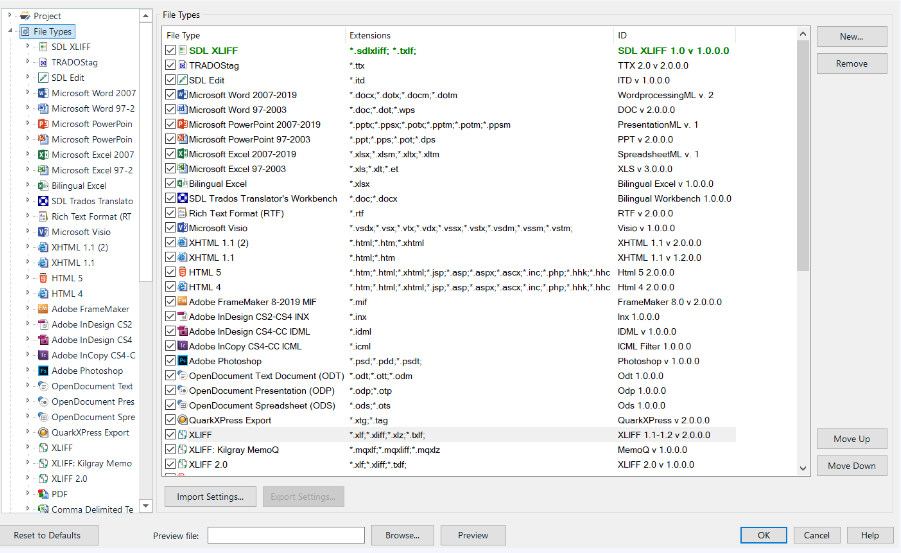Toggle the XLIFF 2.0 checkbox
901x553 pixels.
click(x=171, y=464)
